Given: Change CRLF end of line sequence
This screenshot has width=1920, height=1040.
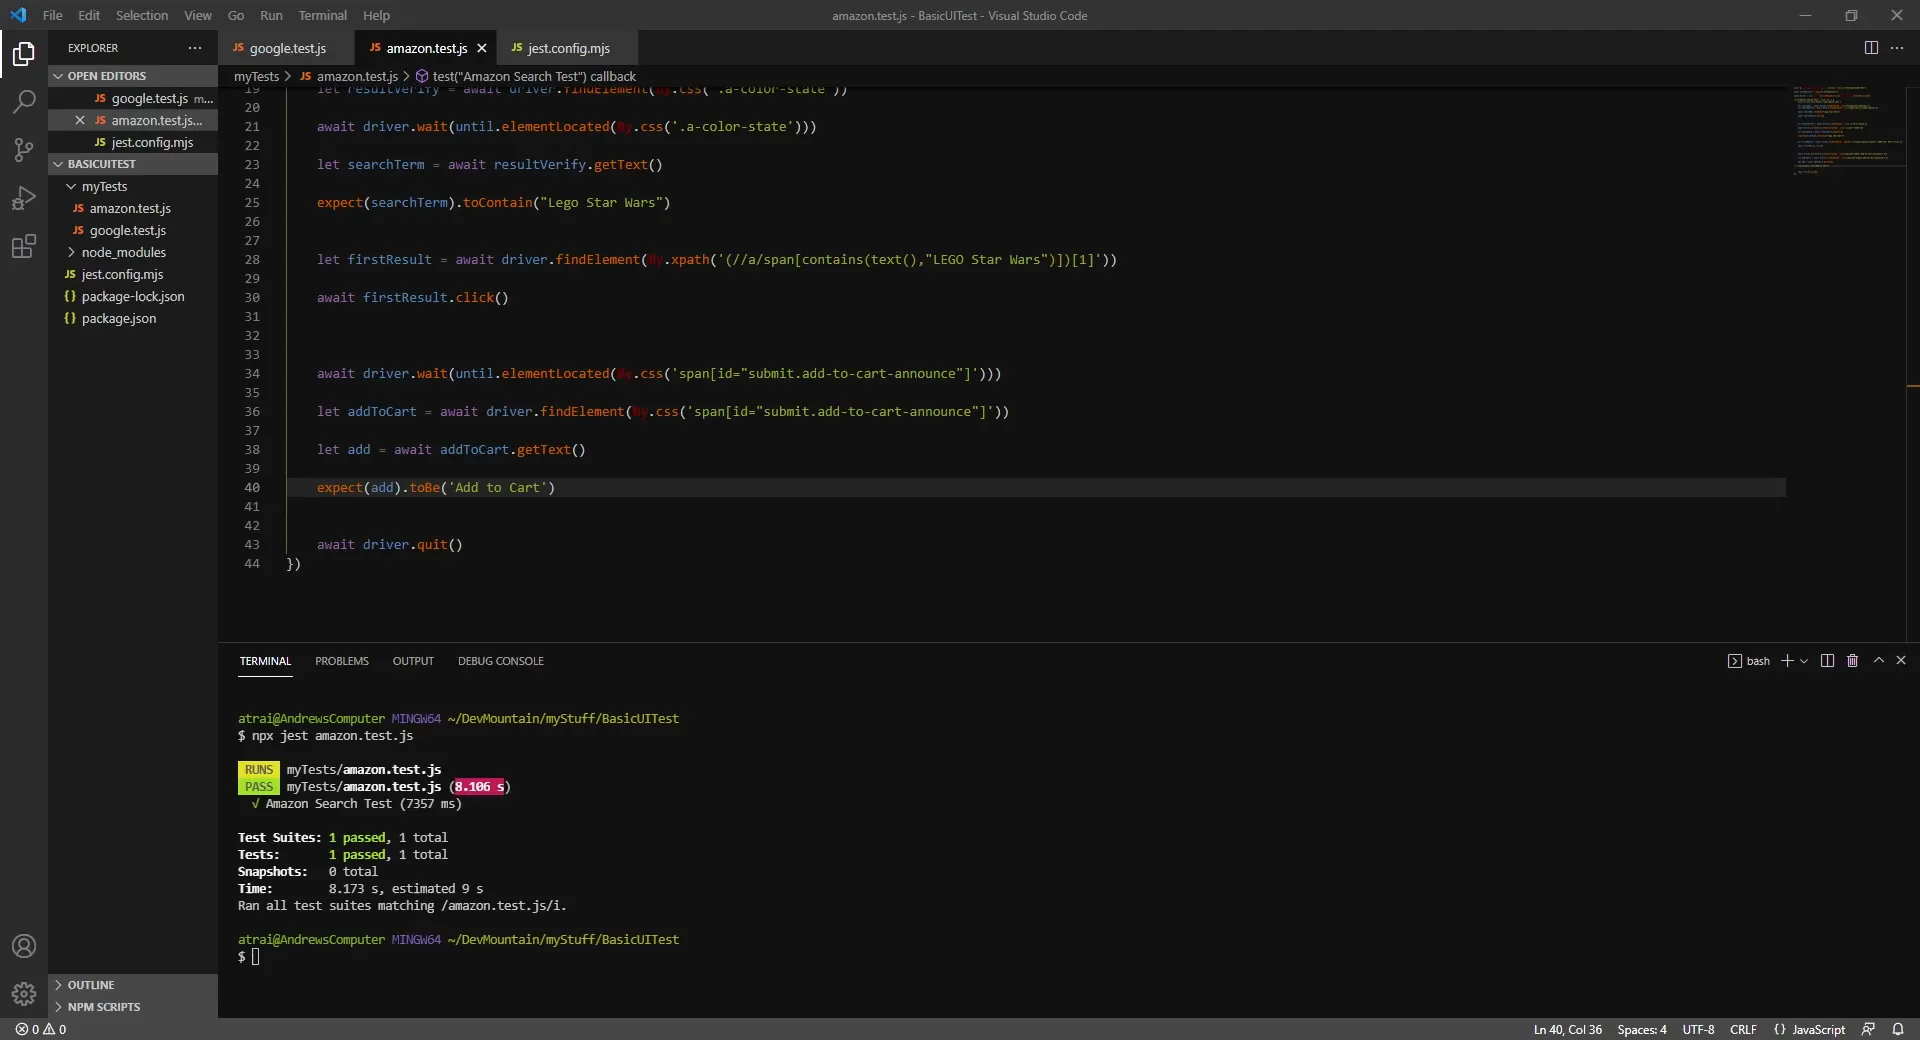Looking at the screenshot, I should tap(1743, 1029).
